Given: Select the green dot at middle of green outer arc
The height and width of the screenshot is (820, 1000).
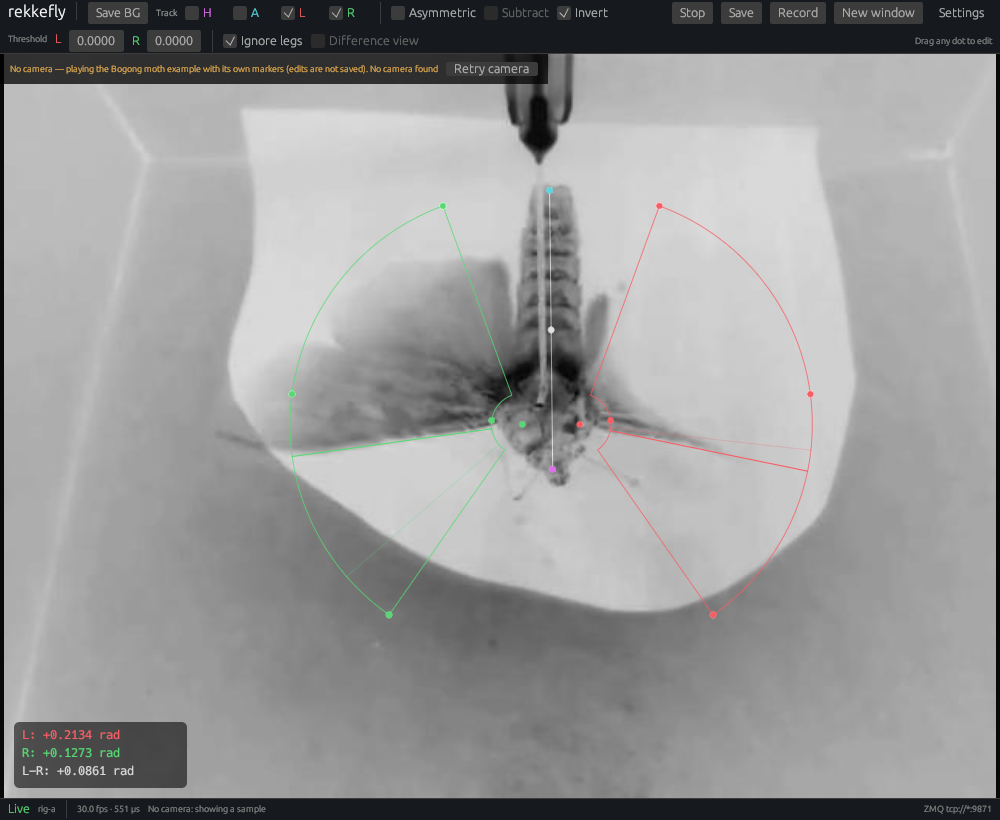Looking at the screenshot, I should (292, 394).
